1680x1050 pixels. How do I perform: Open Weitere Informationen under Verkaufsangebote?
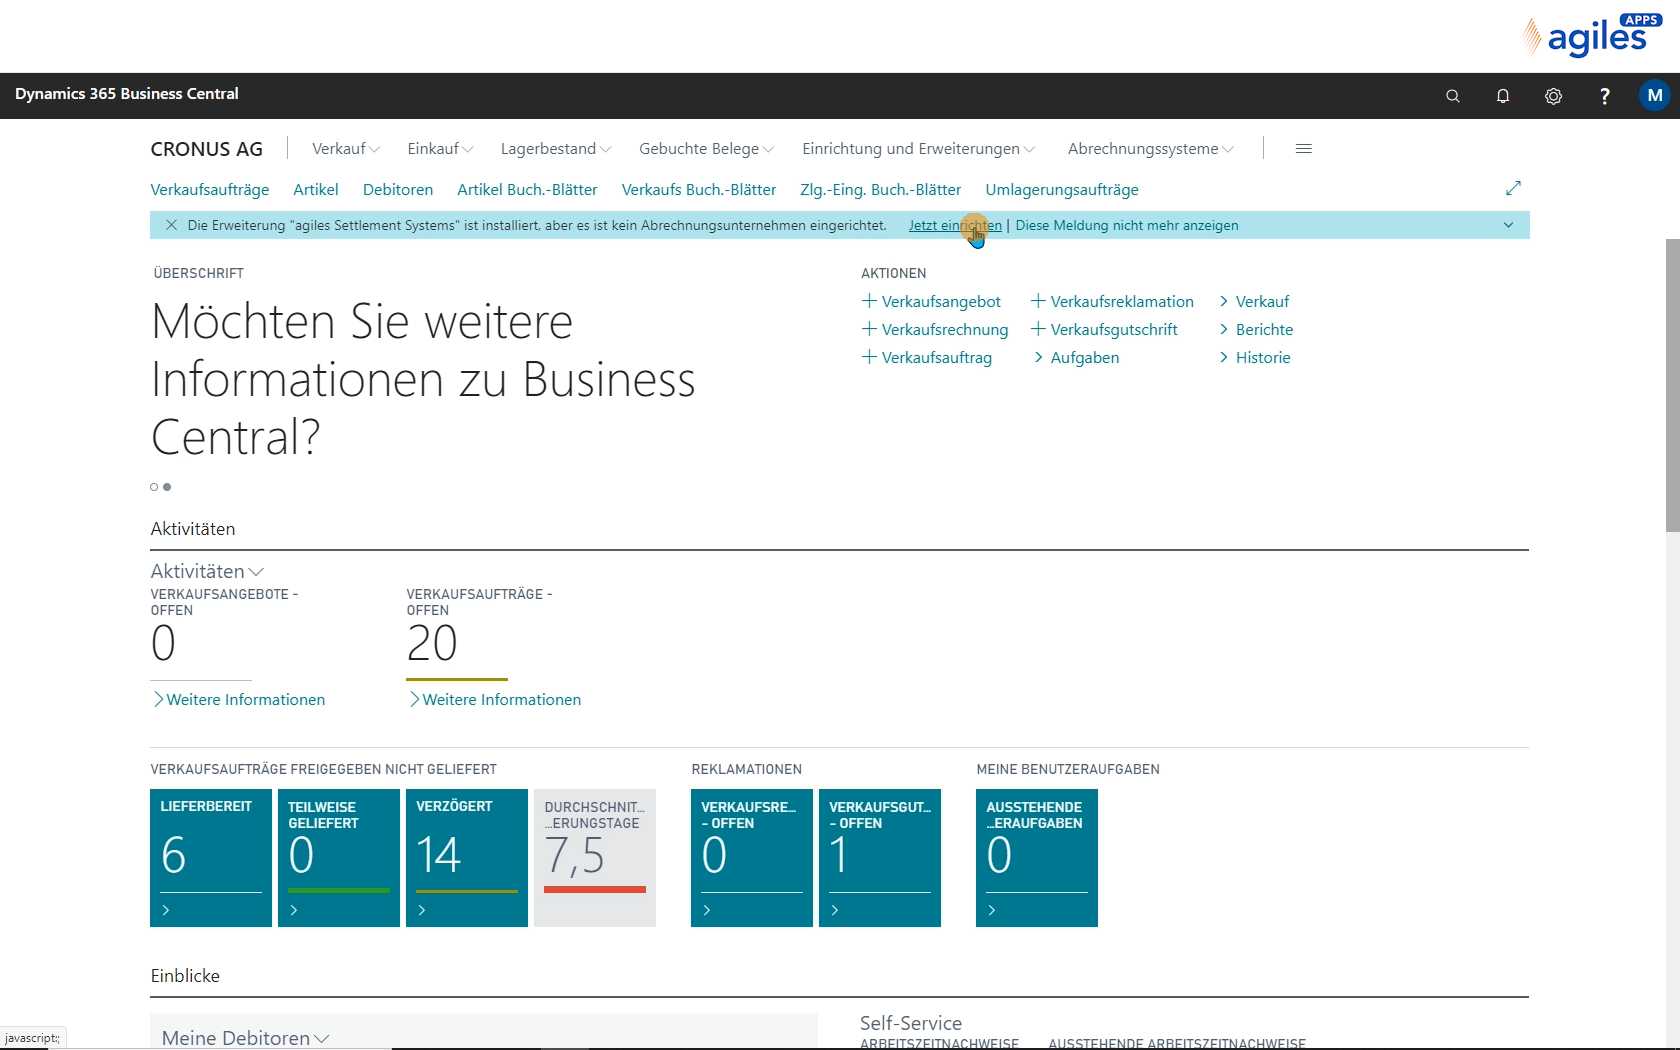[238, 699]
